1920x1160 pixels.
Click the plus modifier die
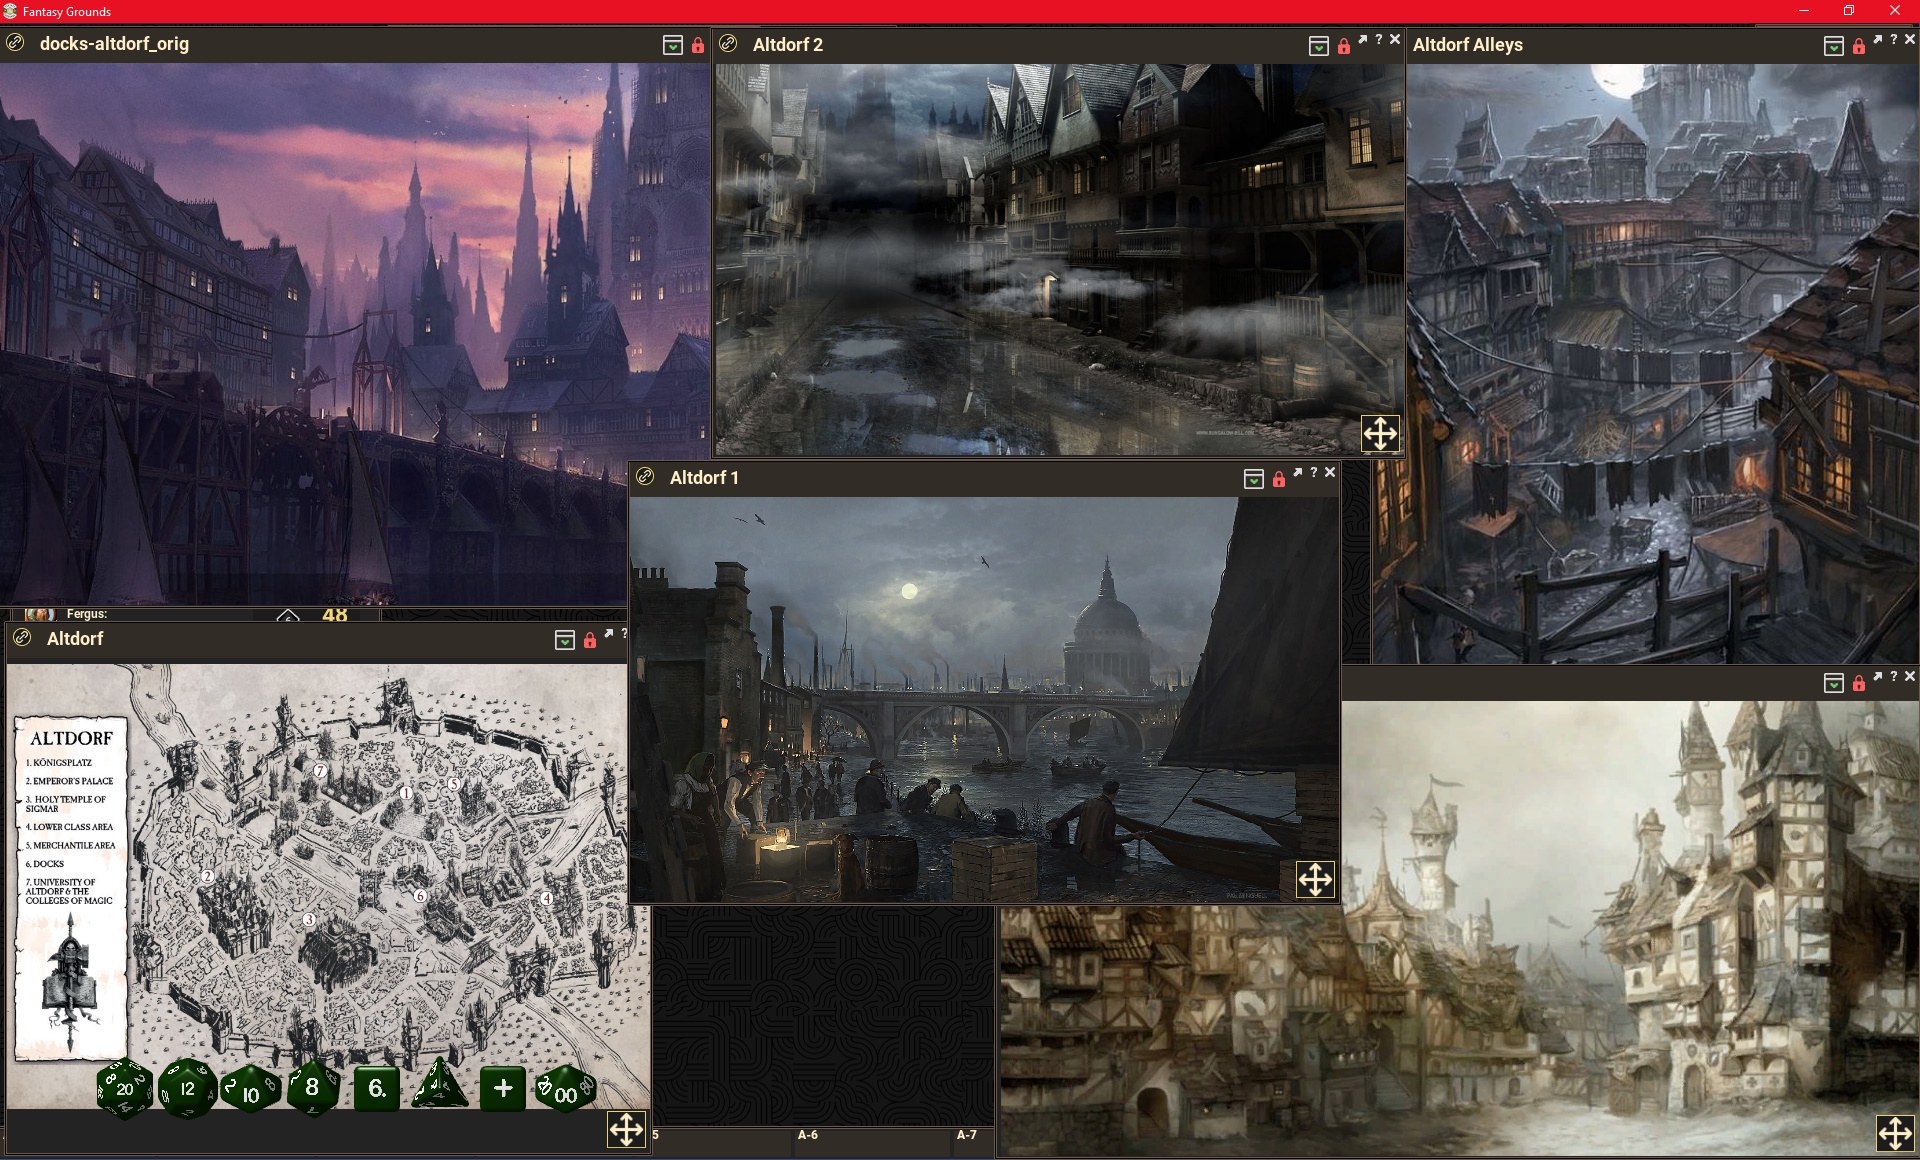[503, 1088]
